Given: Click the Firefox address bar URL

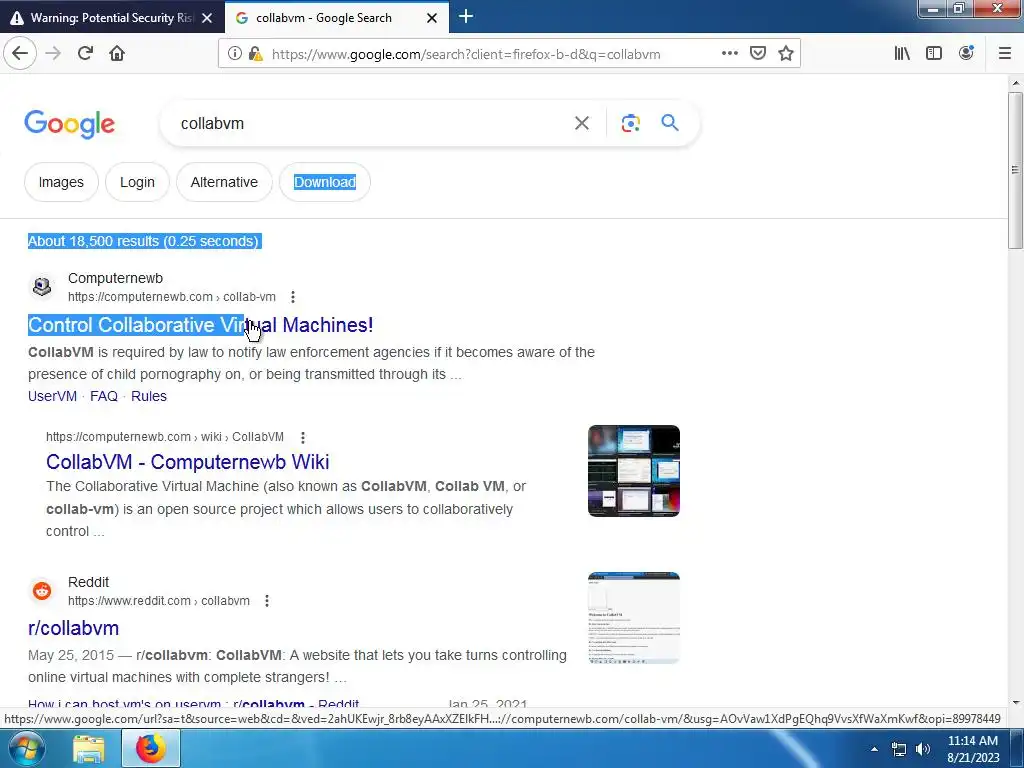Looking at the screenshot, I should (466, 54).
